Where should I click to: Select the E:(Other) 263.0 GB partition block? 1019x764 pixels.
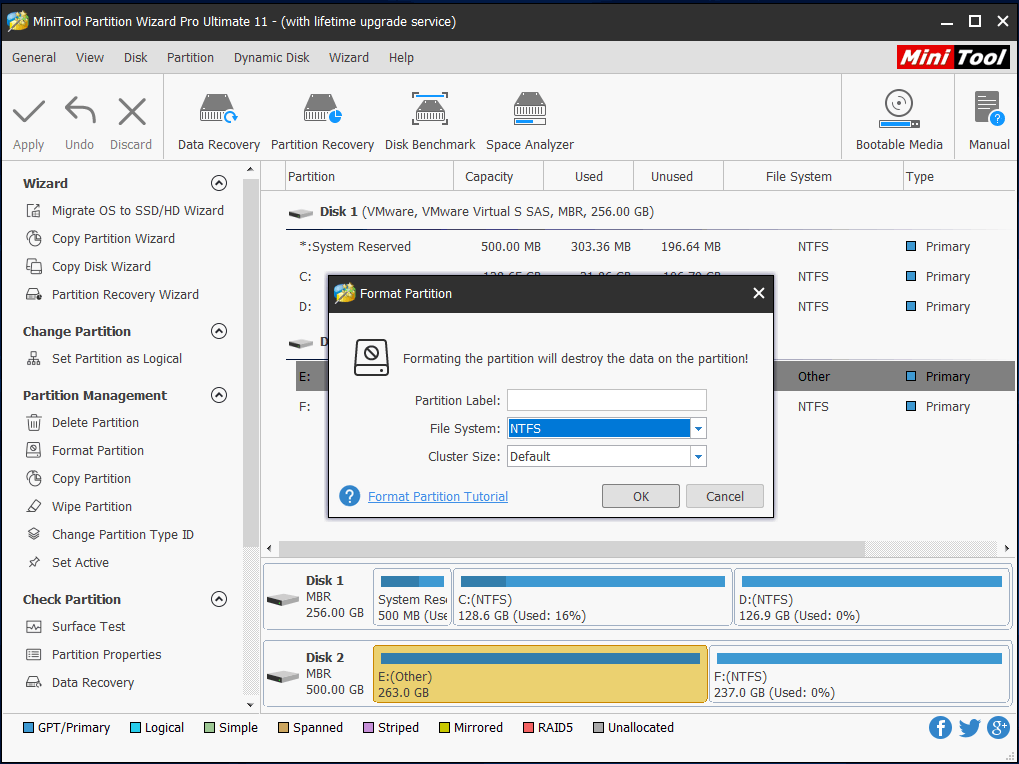click(540, 674)
